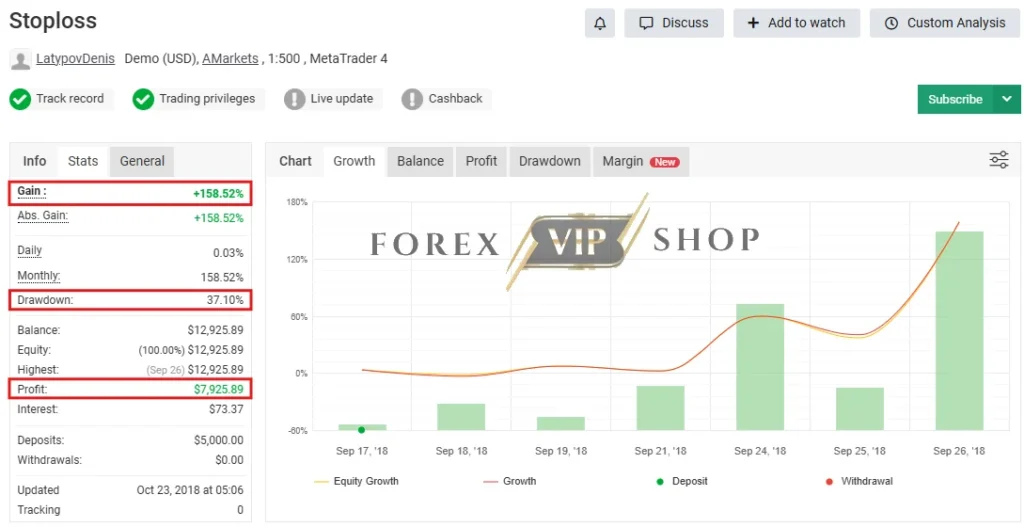Click Add to watch button

(797, 23)
